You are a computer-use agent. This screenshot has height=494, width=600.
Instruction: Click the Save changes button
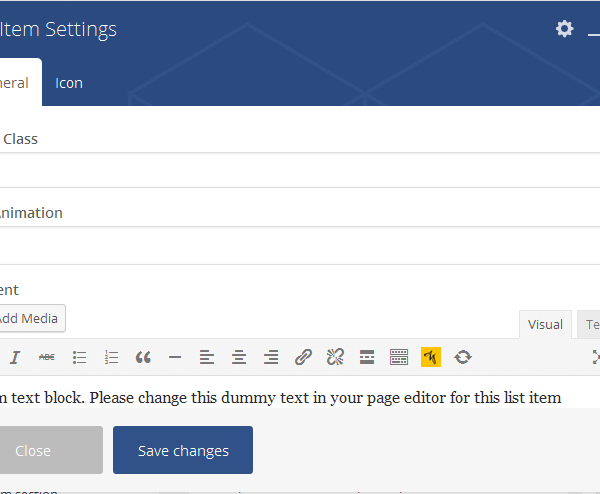[x=183, y=450]
